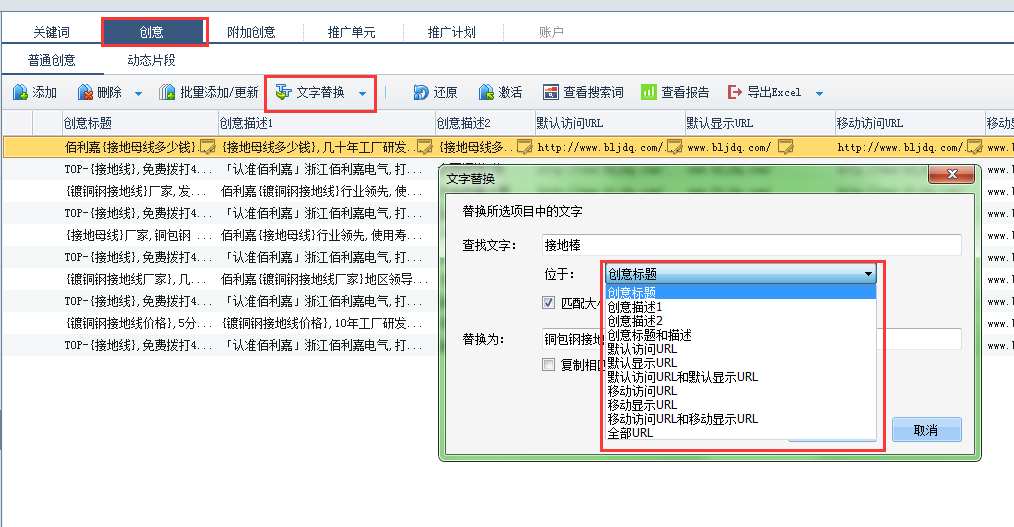Sort by 创意标题 column header
Viewport: 1014px width, 527px height.
[140, 123]
